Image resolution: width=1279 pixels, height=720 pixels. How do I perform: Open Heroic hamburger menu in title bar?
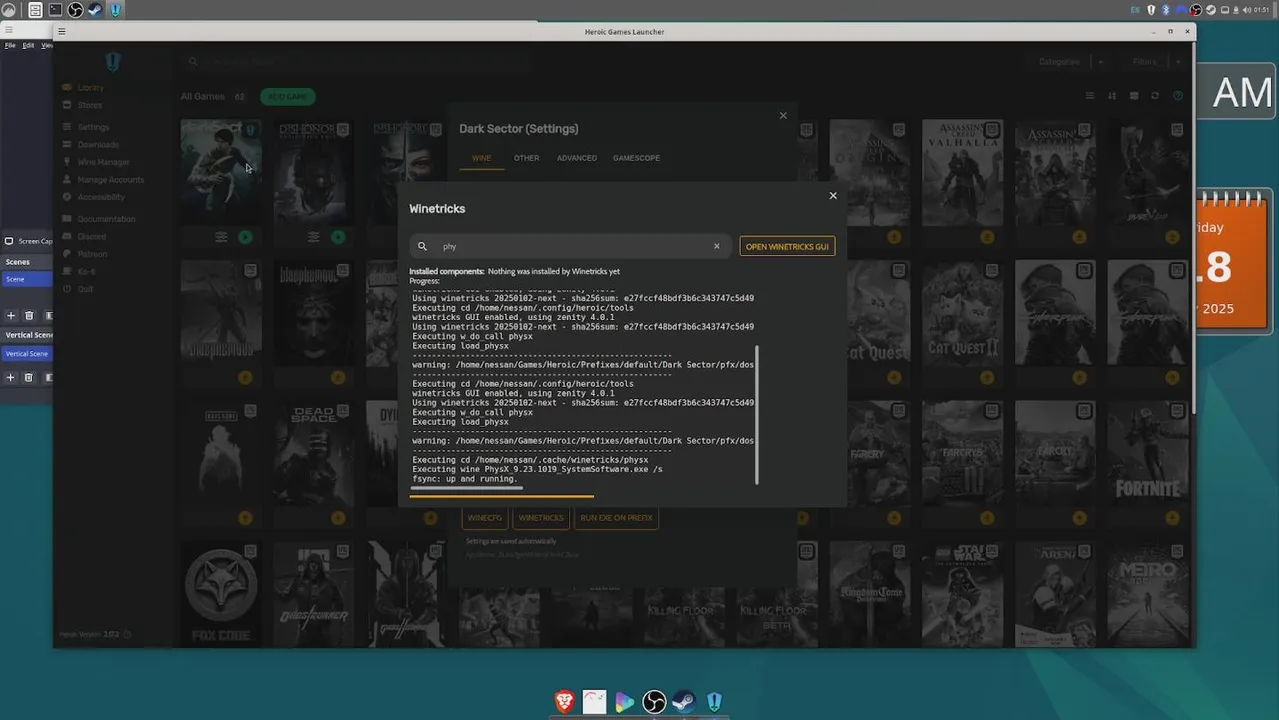pyautogui.click(x=61, y=31)
